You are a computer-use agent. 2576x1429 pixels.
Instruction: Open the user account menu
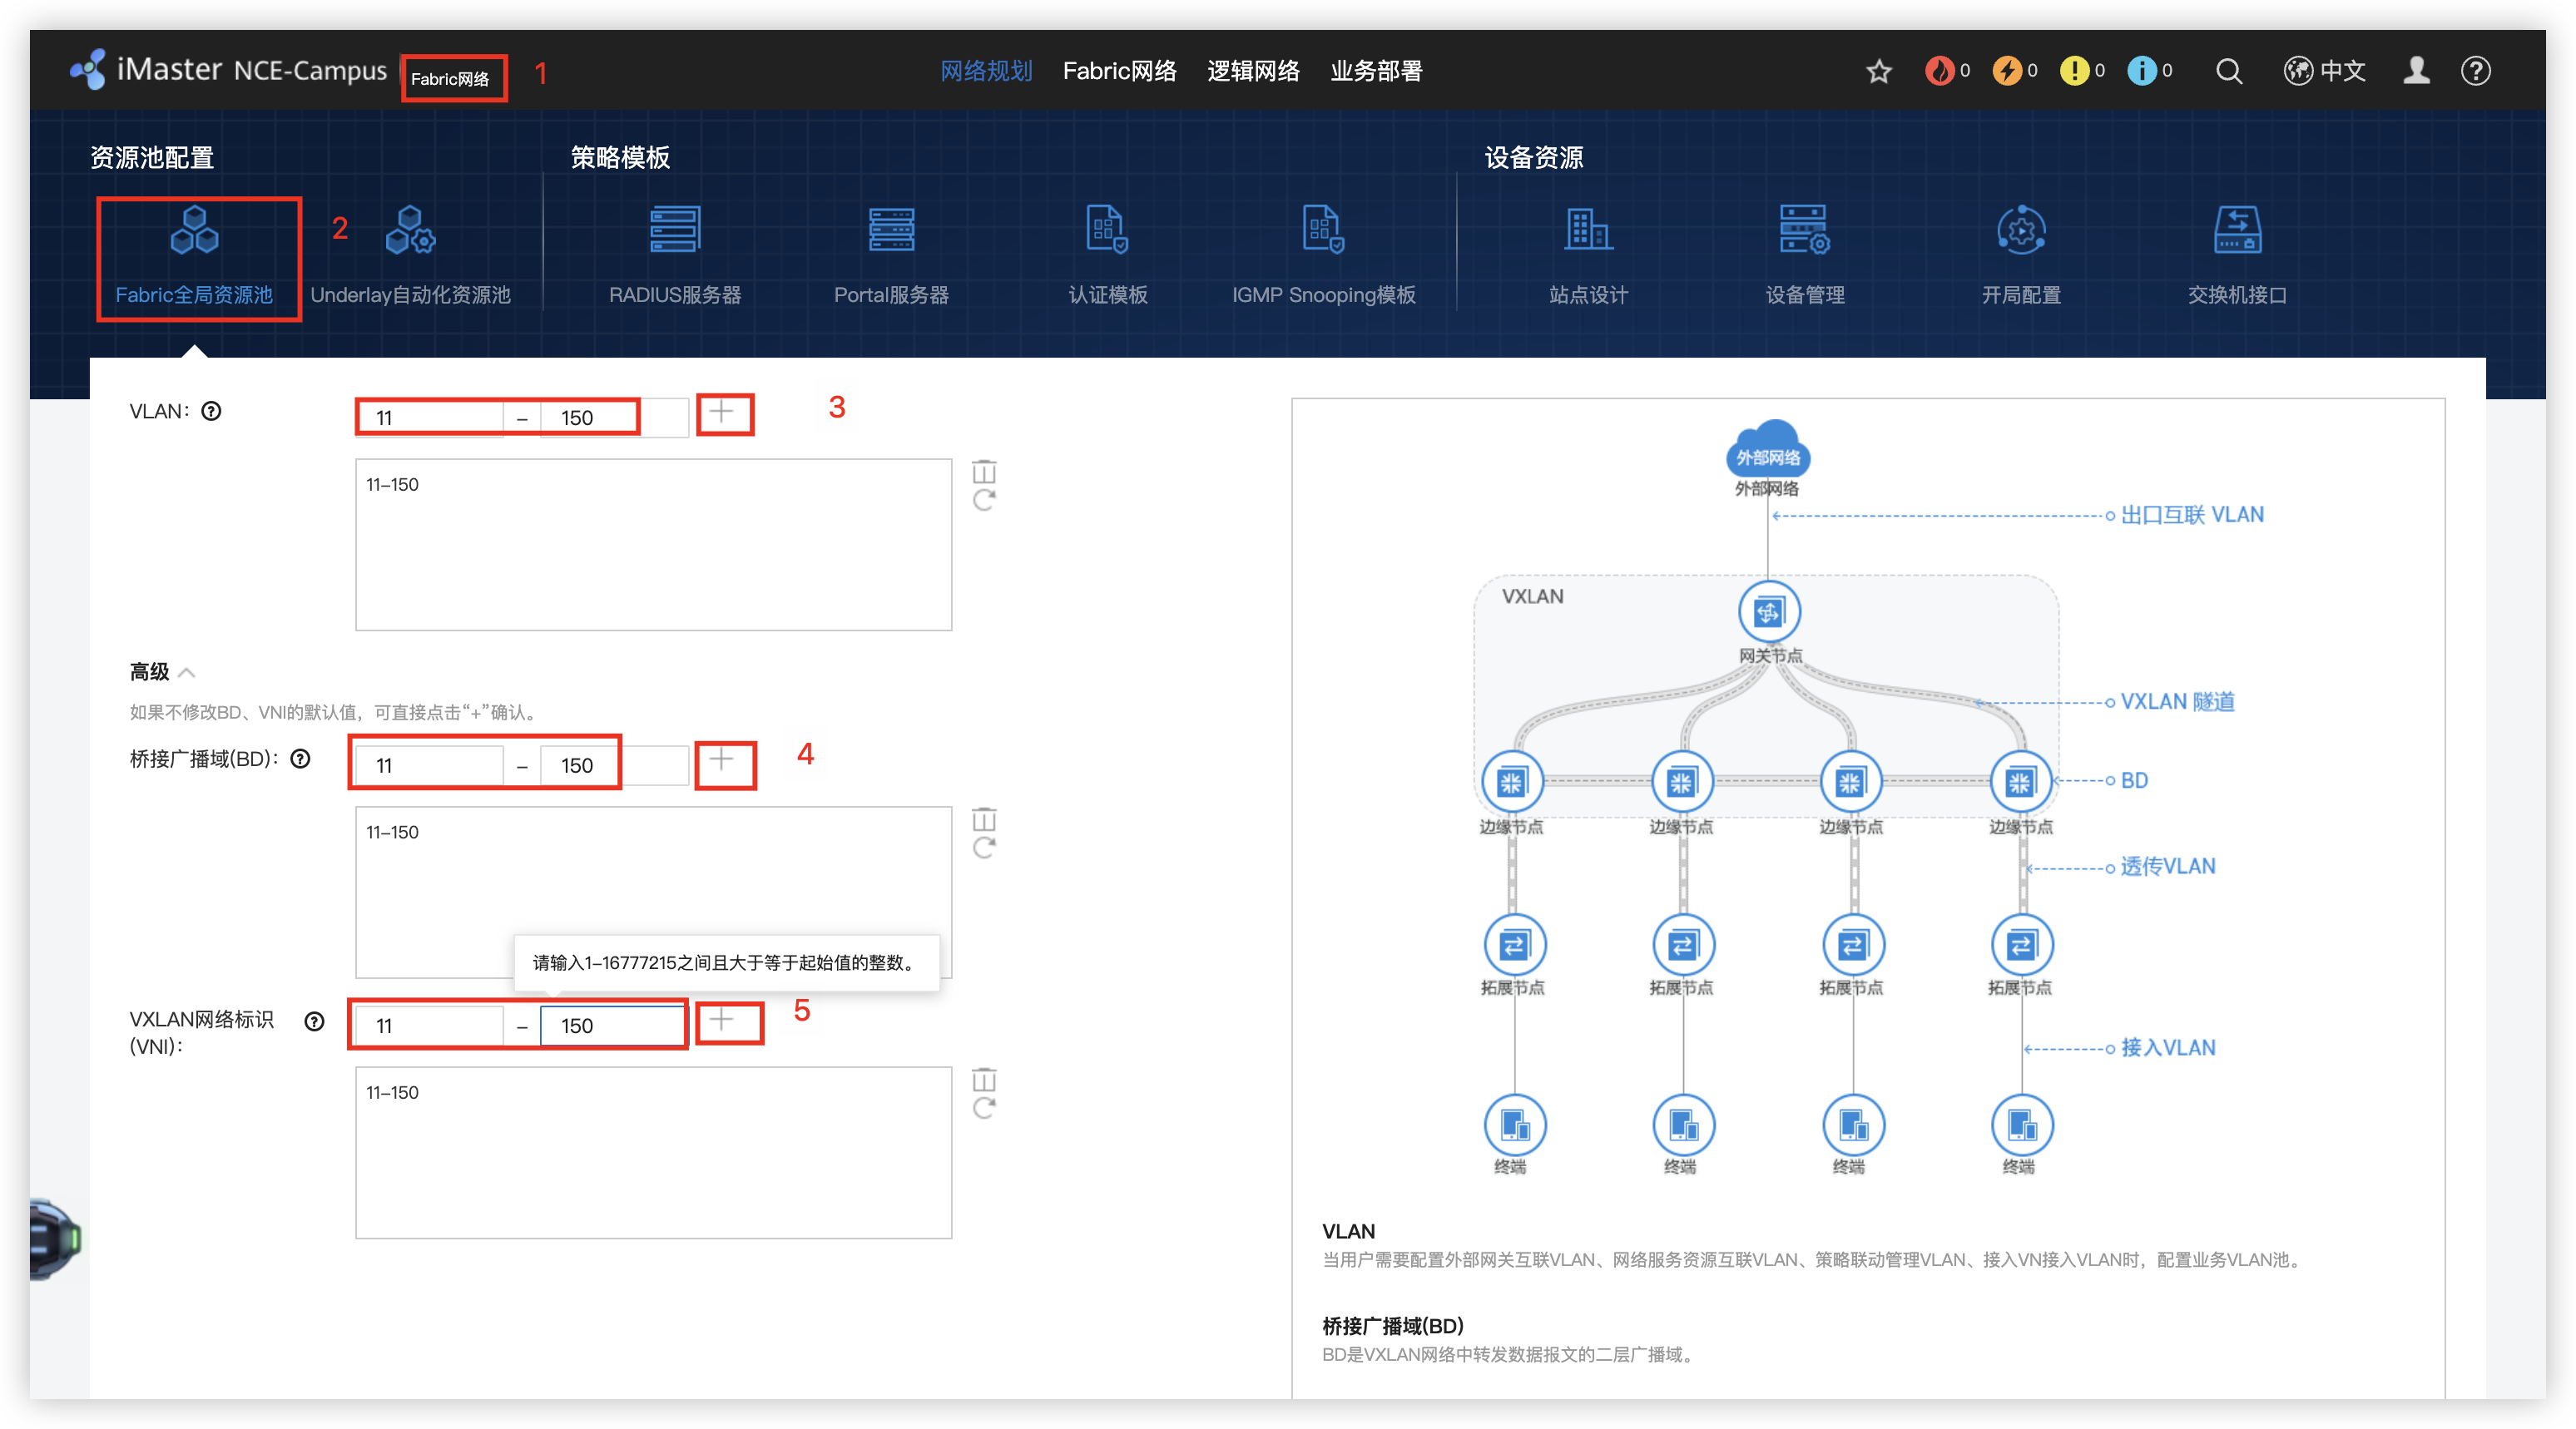point(2416,71)
